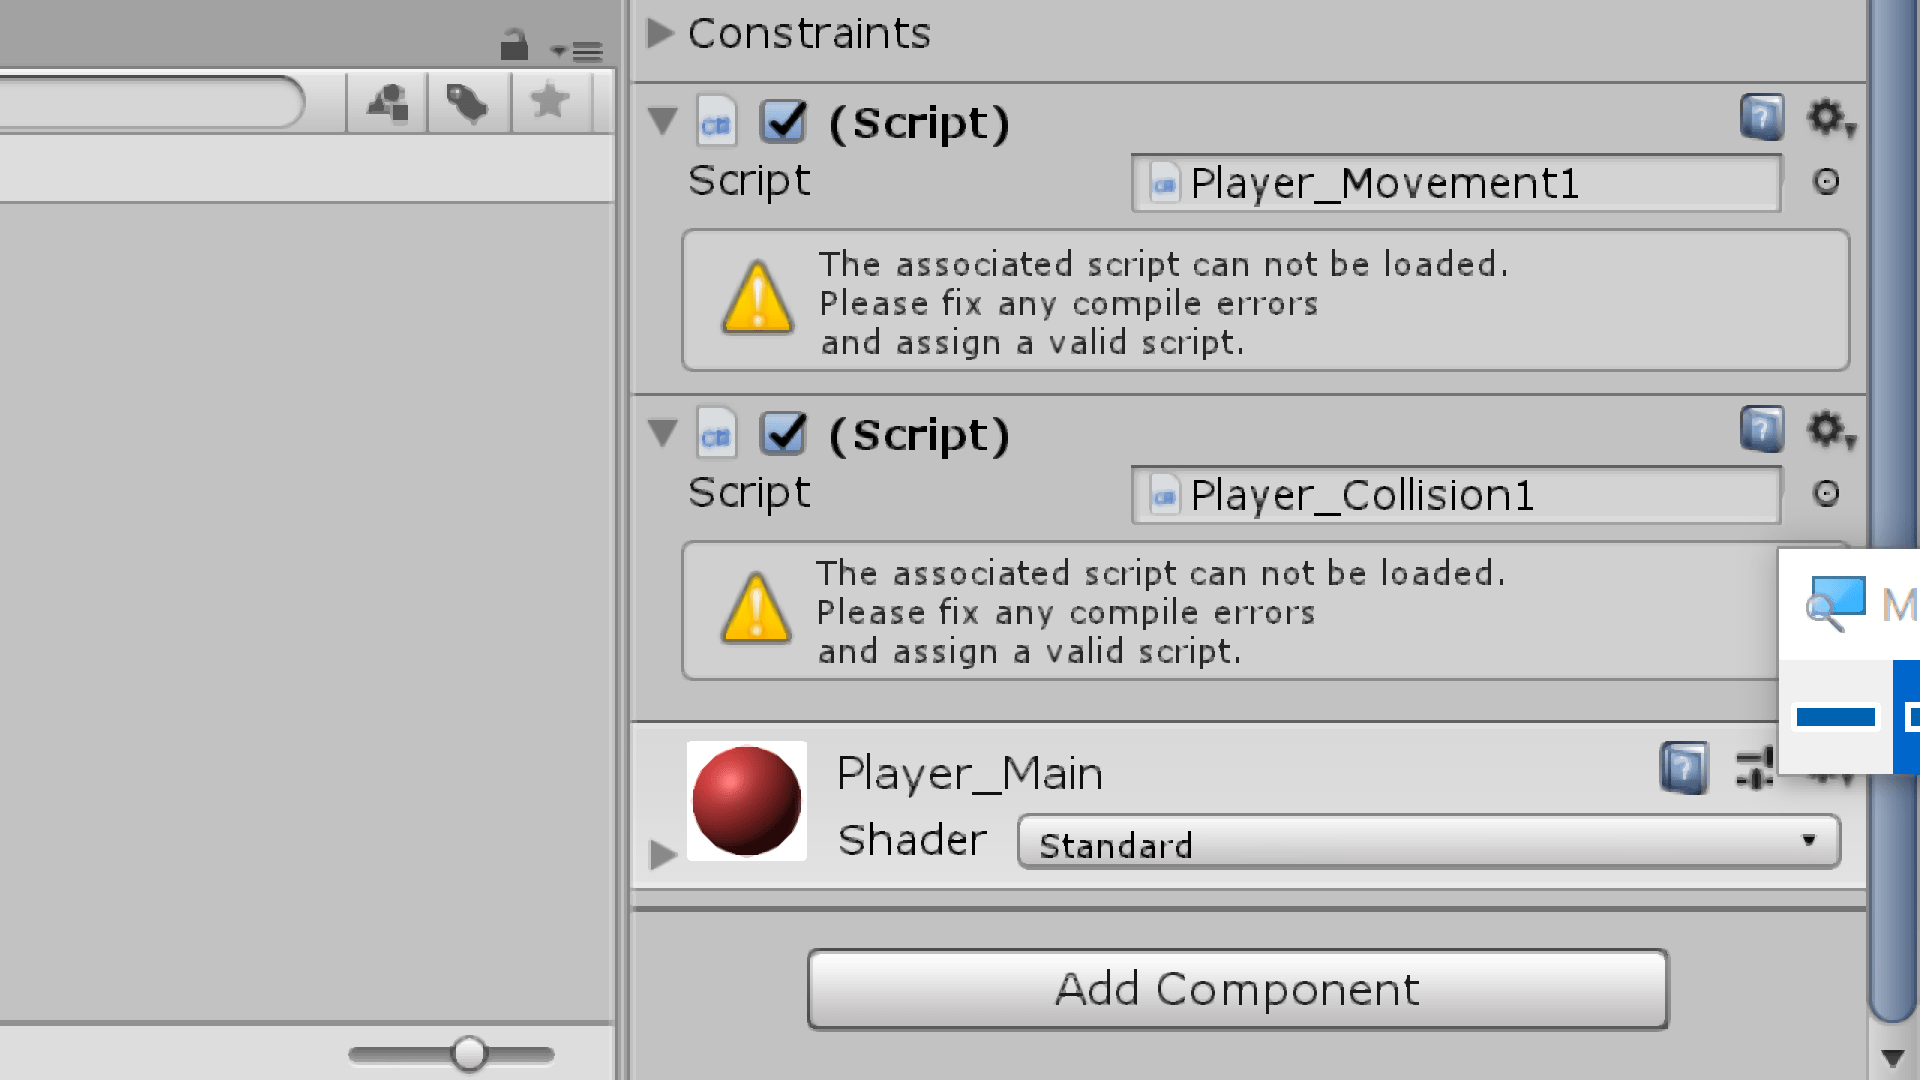
Task: Open the gear settings menu on the Player_Collision1 component
Action: point(1827,430)
